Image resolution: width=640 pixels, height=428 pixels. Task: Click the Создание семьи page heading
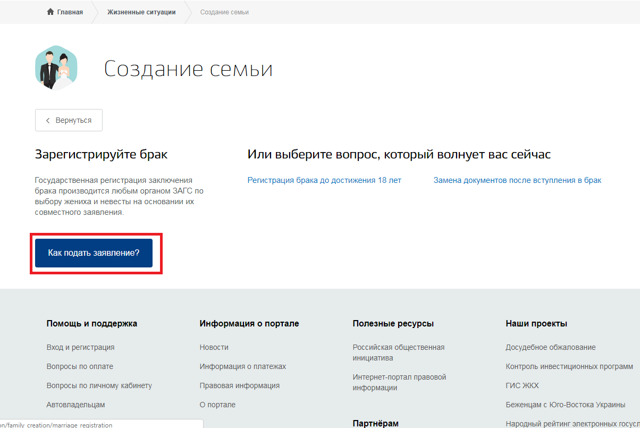(188, 69)
